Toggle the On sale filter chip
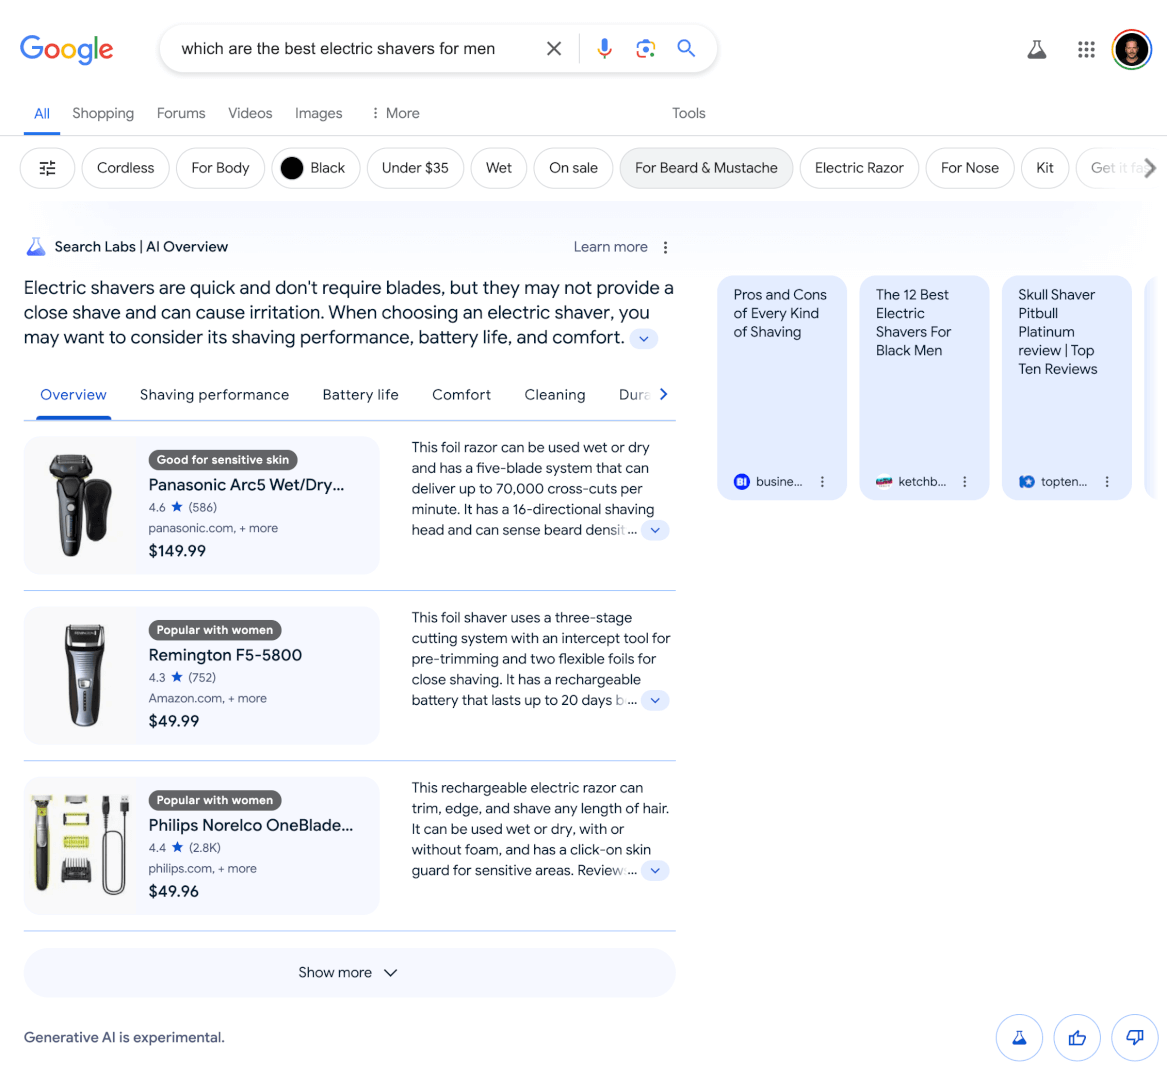 pos(573,168)
